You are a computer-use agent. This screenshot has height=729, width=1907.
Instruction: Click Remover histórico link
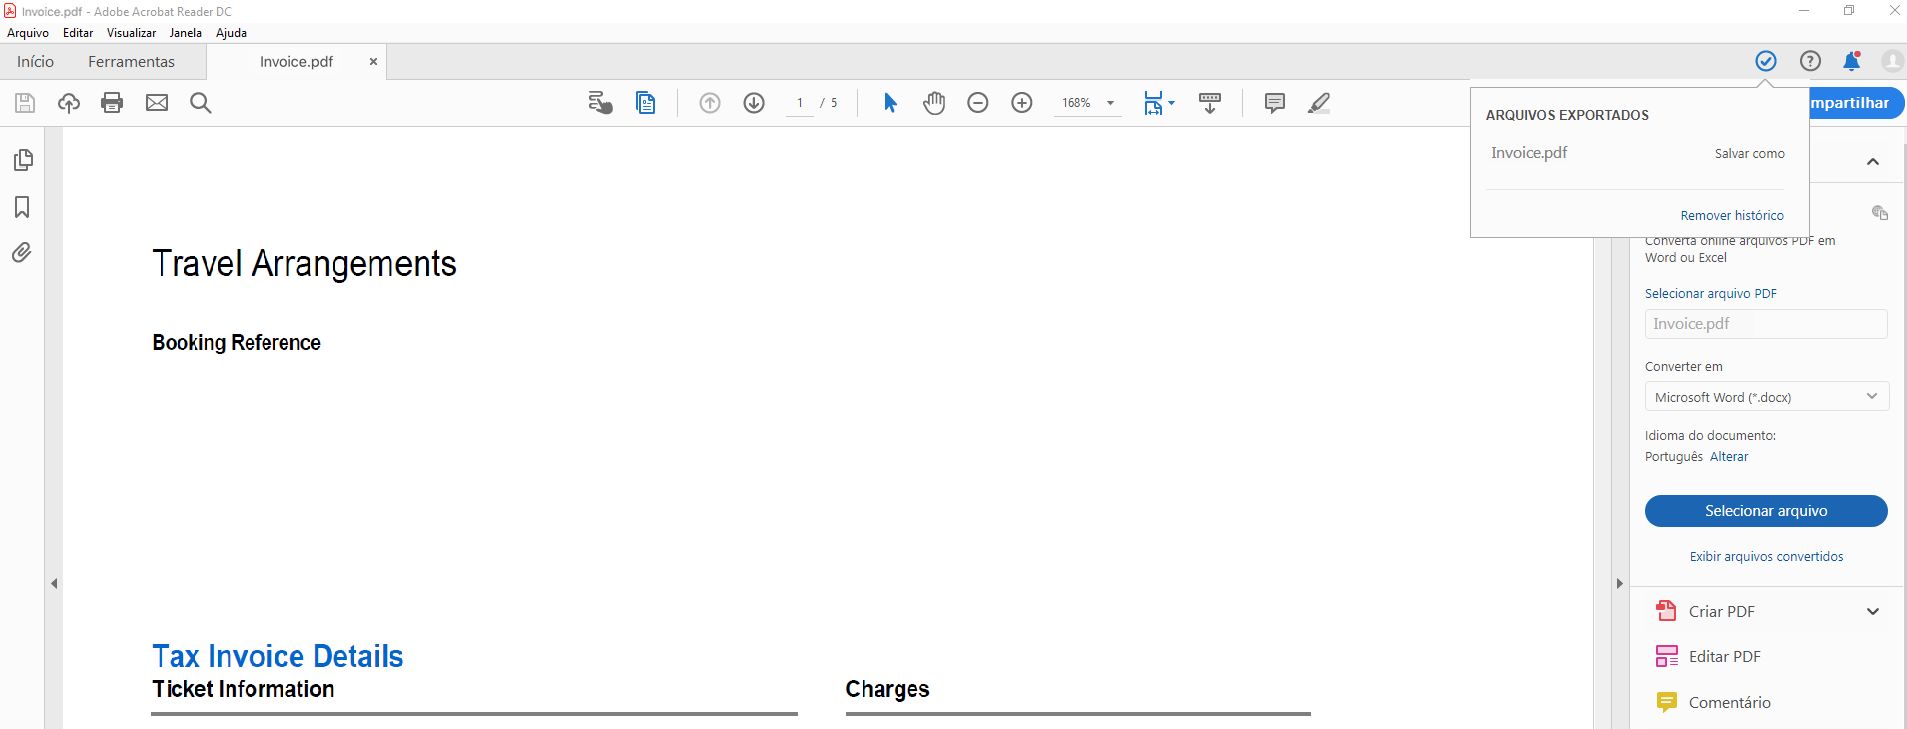(1732, 215)
